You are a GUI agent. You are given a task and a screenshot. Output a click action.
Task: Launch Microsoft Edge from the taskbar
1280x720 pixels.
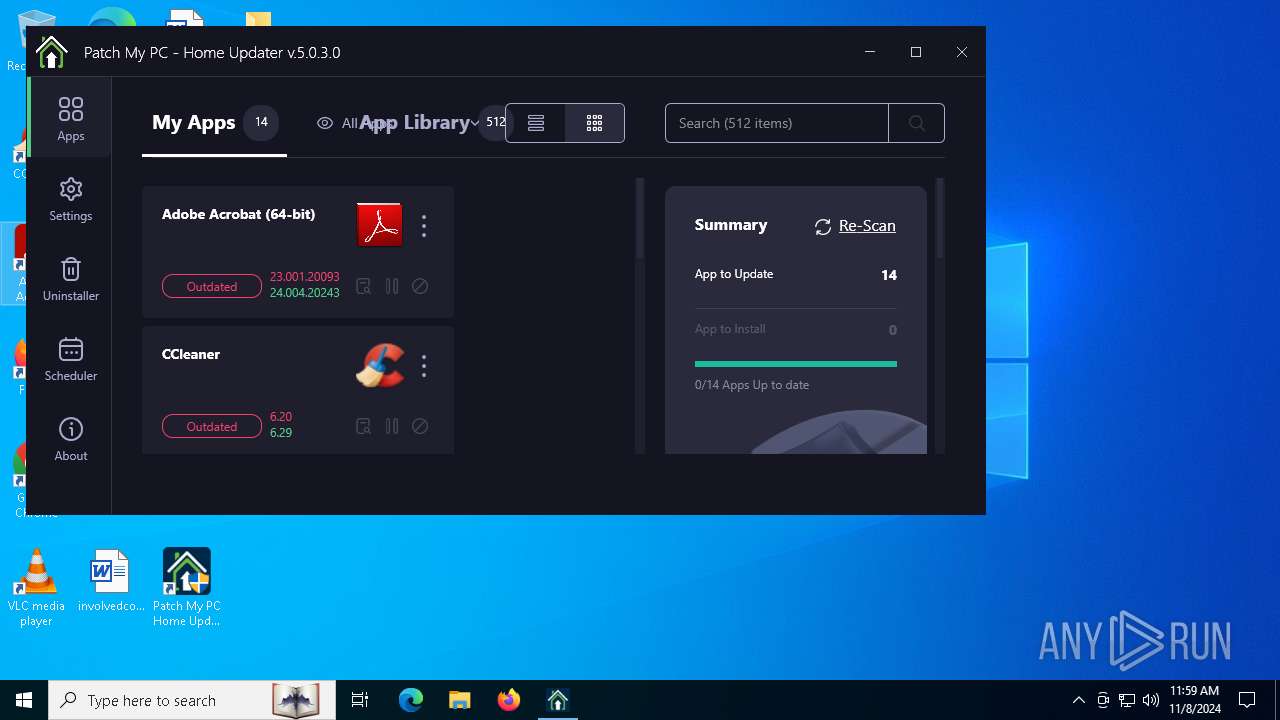click(411, 700)
